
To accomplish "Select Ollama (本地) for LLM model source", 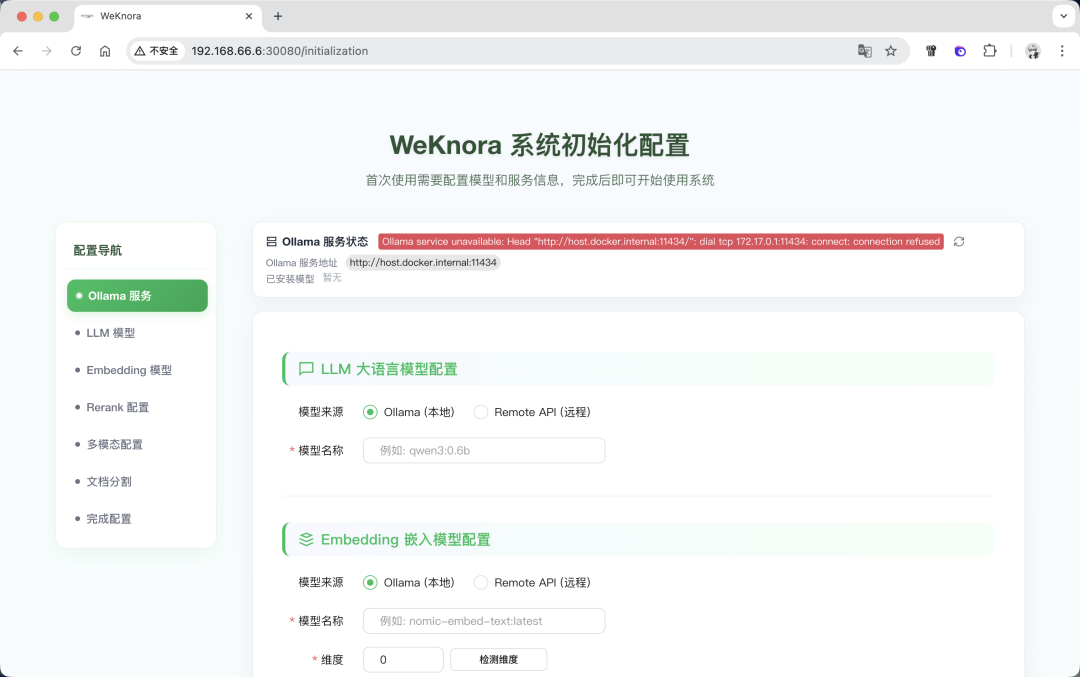I will (409, 412).
